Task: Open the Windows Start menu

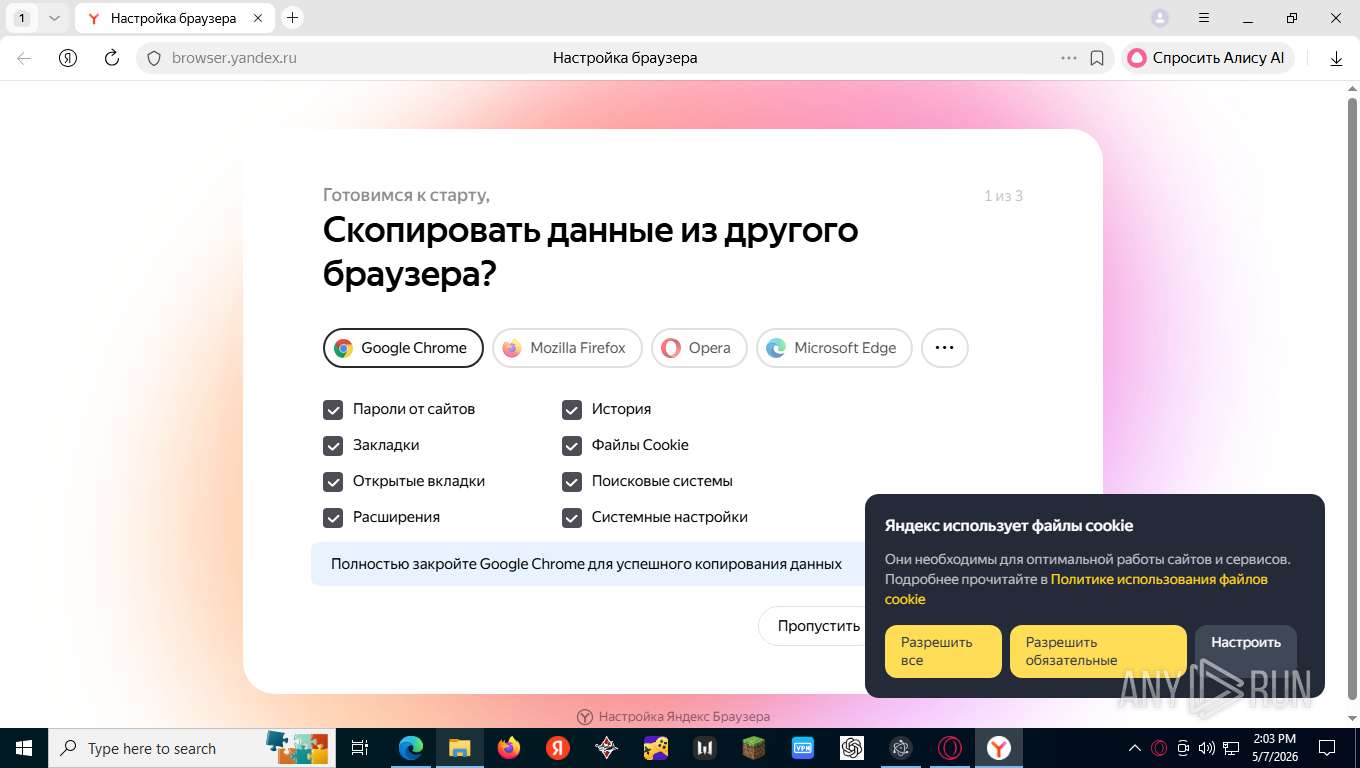Action: [x=23, y=748]
